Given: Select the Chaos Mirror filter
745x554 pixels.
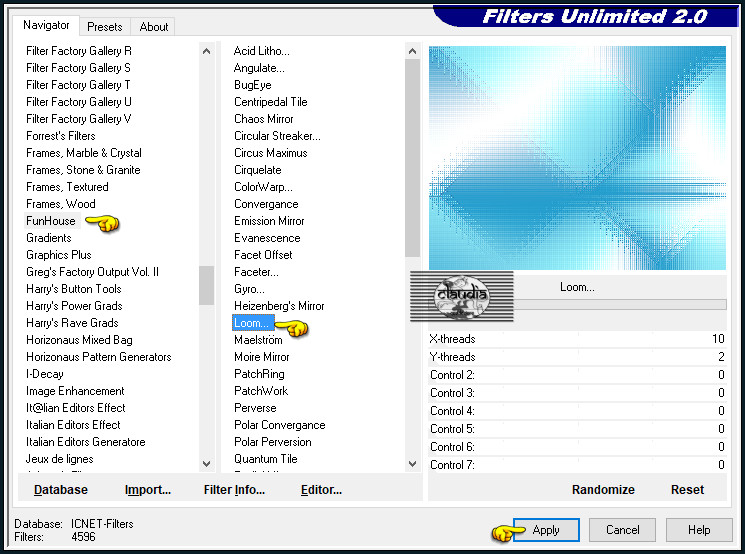Looking at the screenshot, I should coord(264,119).
